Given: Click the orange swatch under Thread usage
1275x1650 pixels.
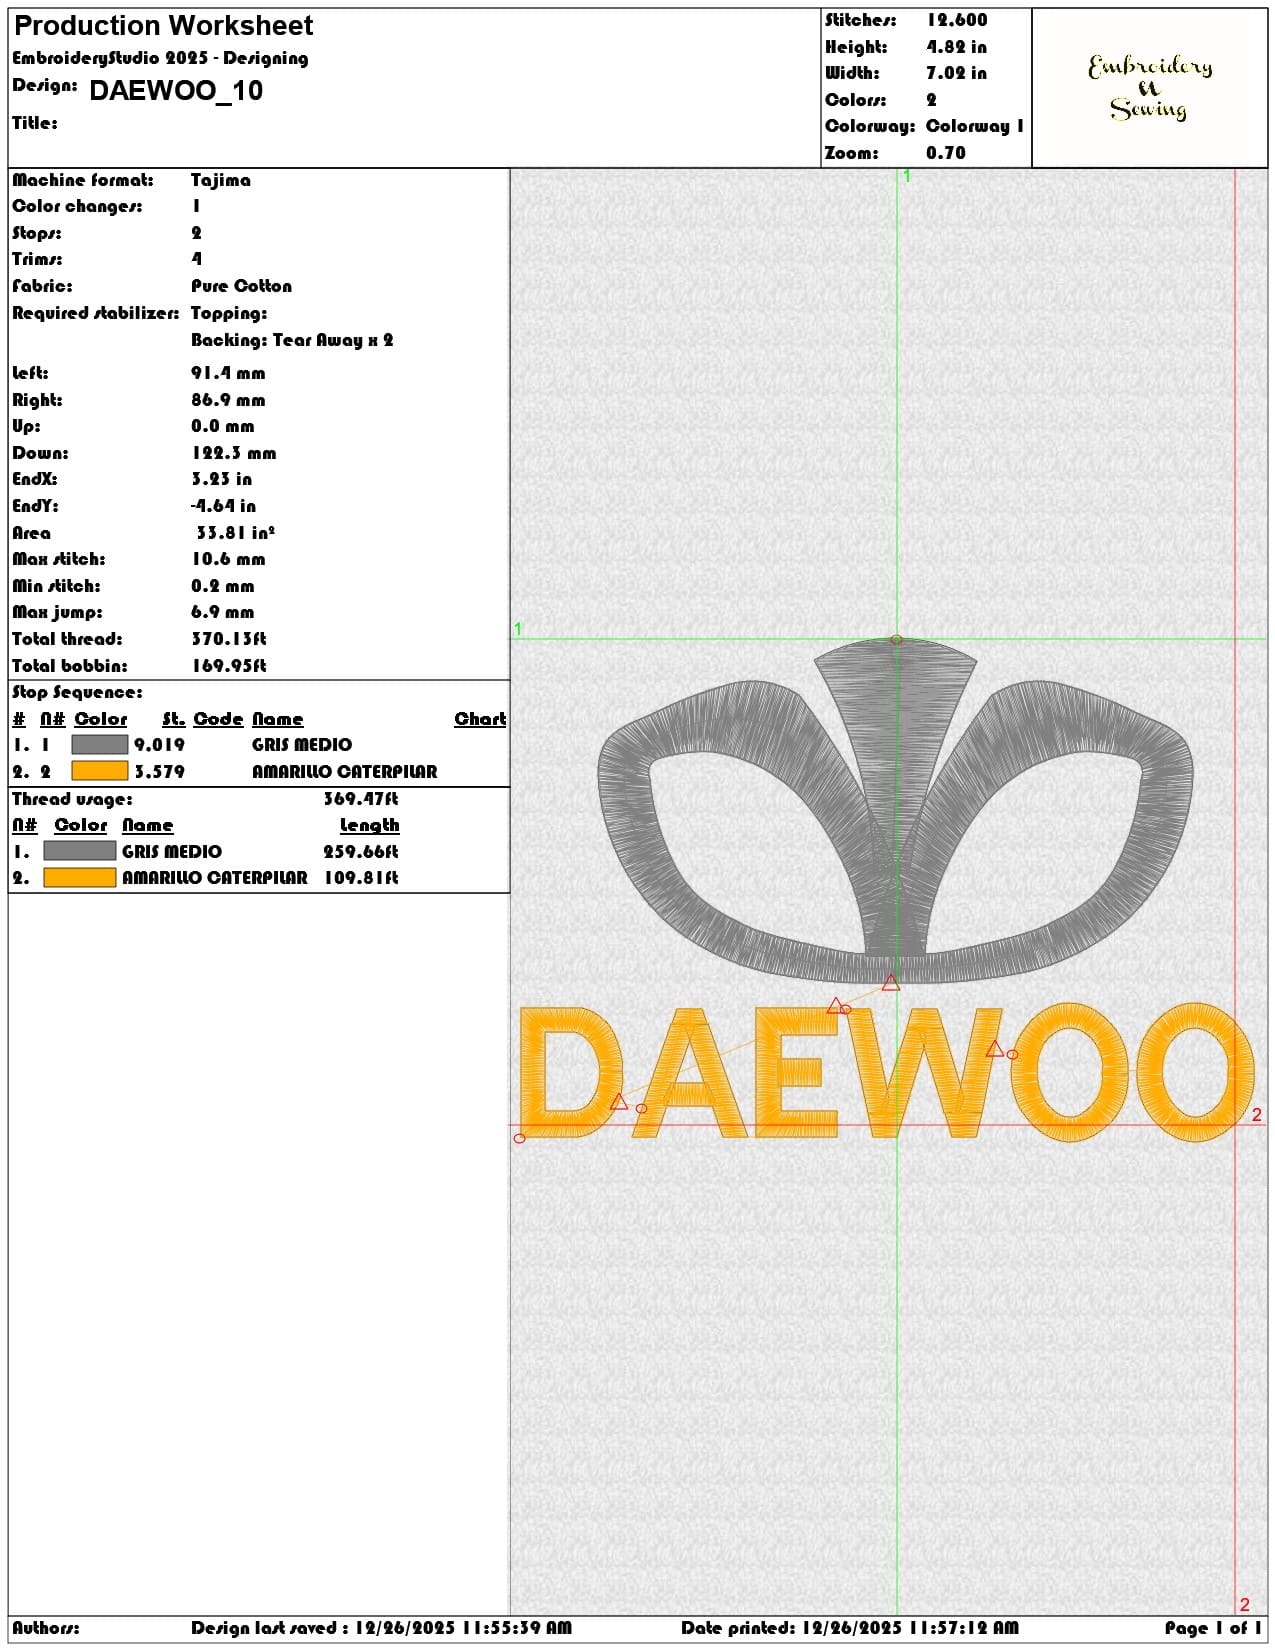Looking at the screenshot, I should coord(80,878).
